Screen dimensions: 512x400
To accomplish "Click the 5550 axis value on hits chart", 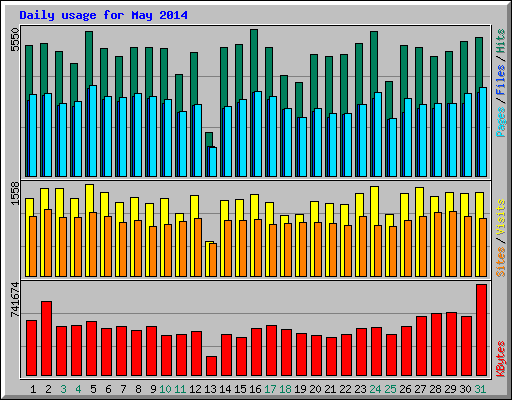I will coord(15,40).
